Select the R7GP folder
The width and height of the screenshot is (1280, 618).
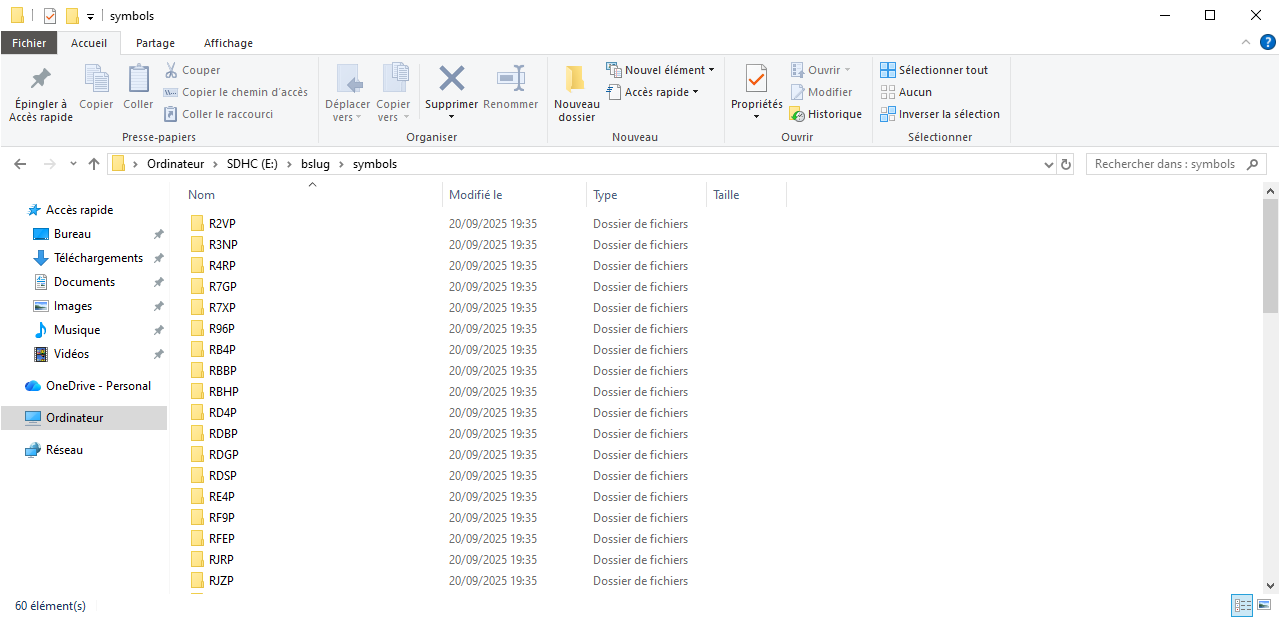click(222, 287)
